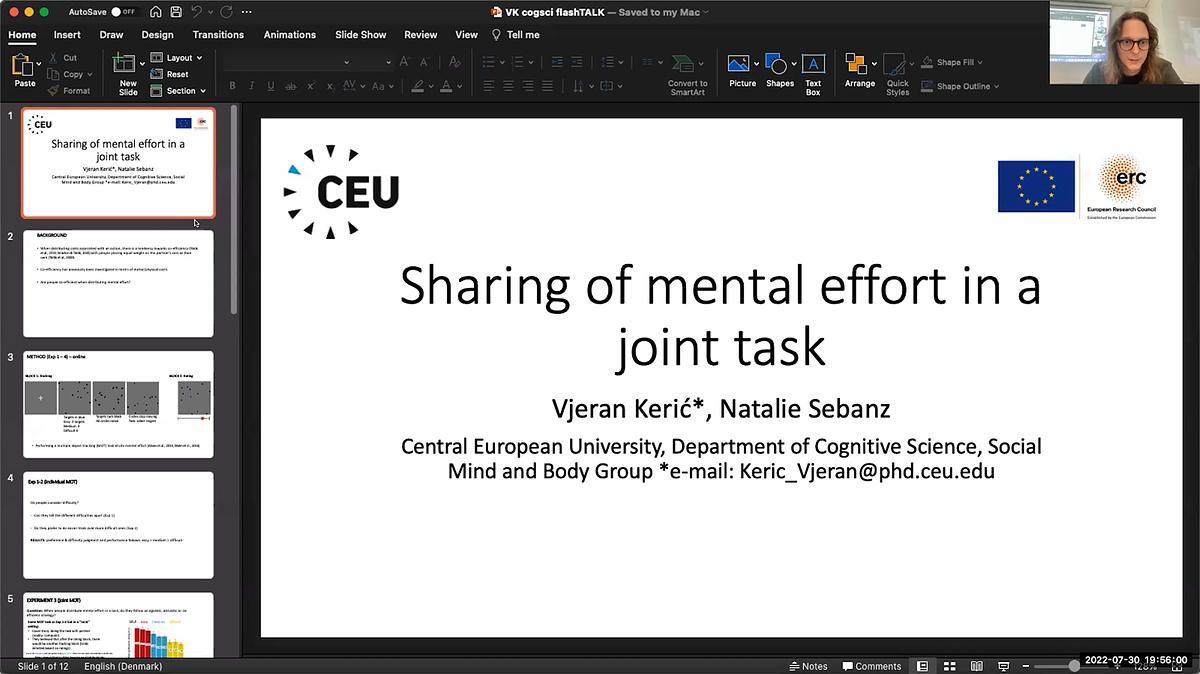Open the more options ellipsis in title bar
Image resolution: width=1200 pixels, height=674 pixels.
point(247,12)
